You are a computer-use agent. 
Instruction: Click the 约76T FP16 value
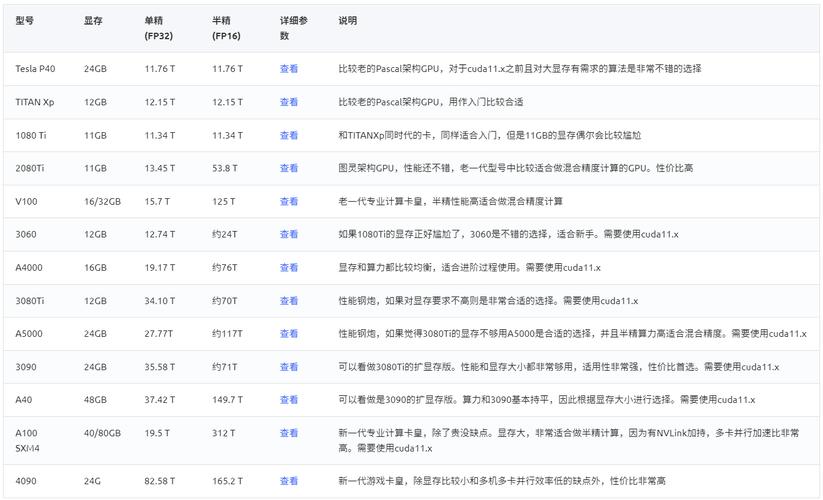point(225,268)
